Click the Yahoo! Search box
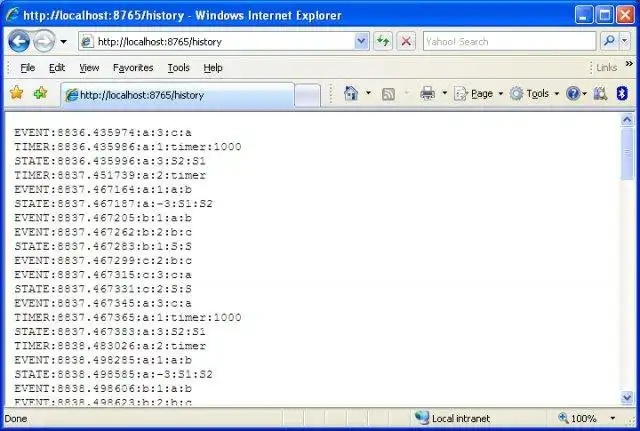This screenshot has width=640, height=431. click(509, 41)
